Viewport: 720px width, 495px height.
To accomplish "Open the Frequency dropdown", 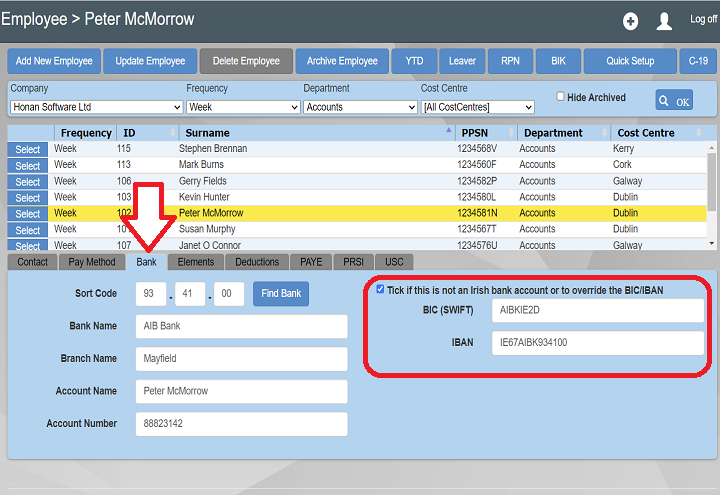I will click(x=240, y=107).
